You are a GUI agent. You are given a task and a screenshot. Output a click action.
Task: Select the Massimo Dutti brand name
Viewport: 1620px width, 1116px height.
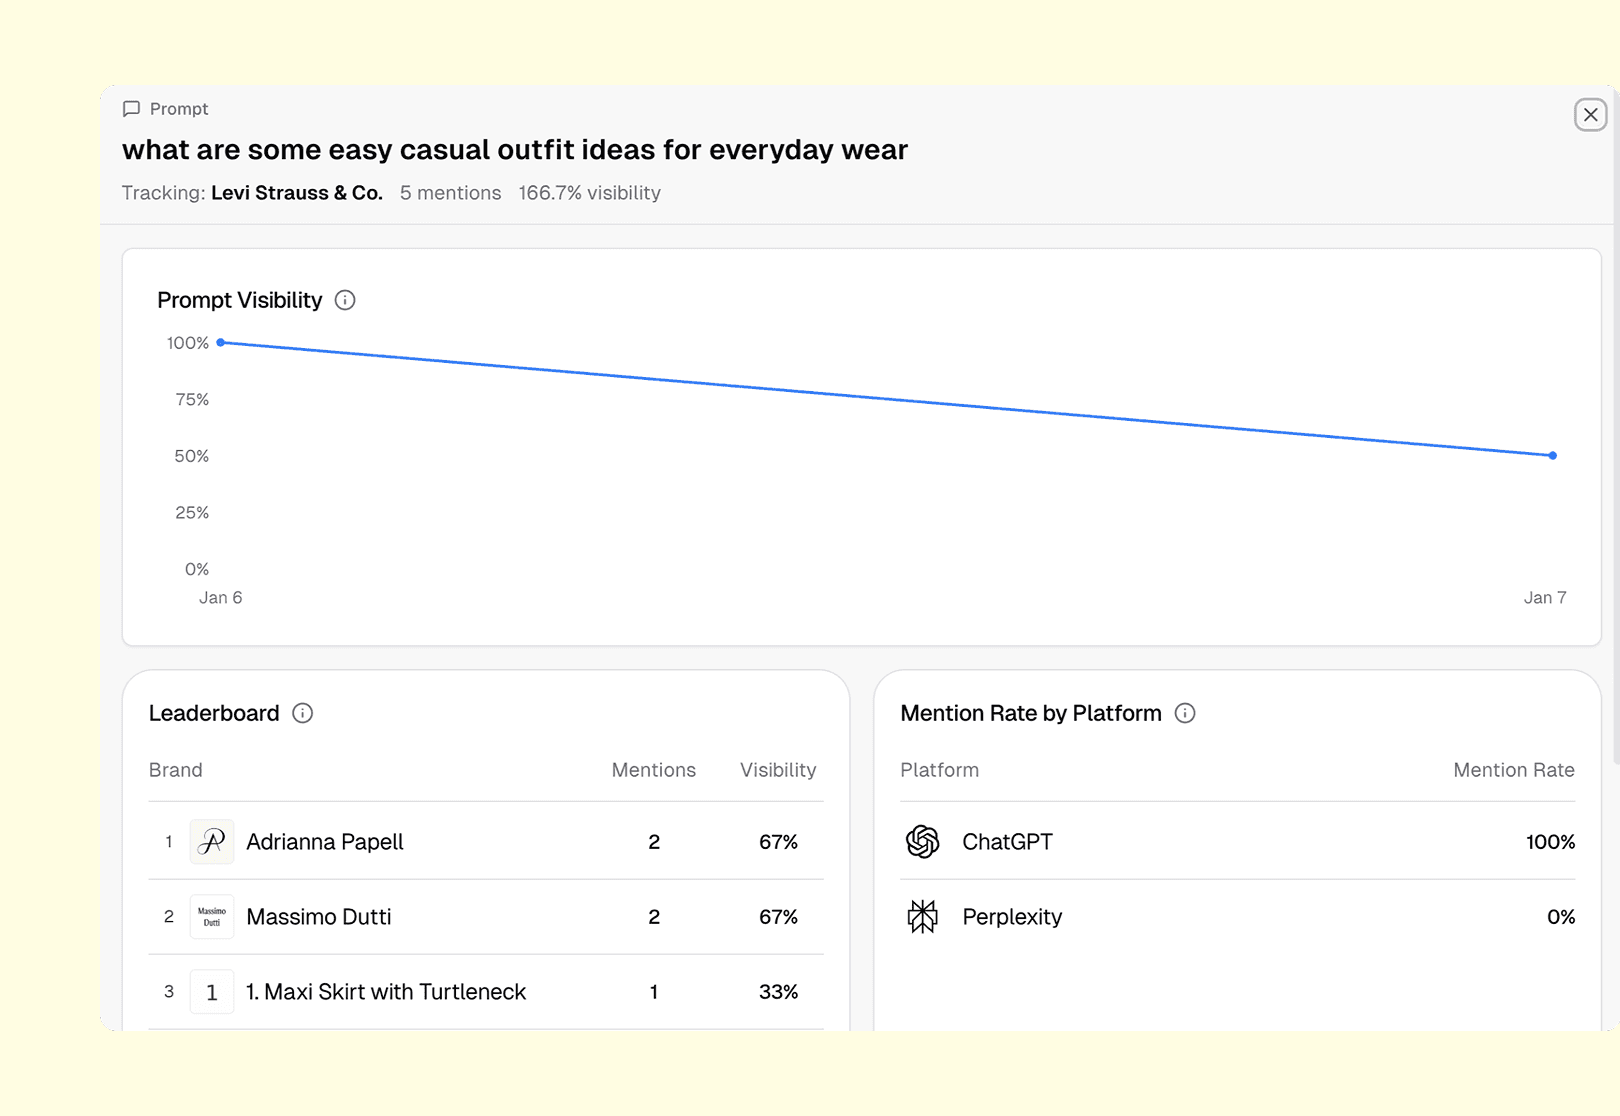click(x=319, y=917)
